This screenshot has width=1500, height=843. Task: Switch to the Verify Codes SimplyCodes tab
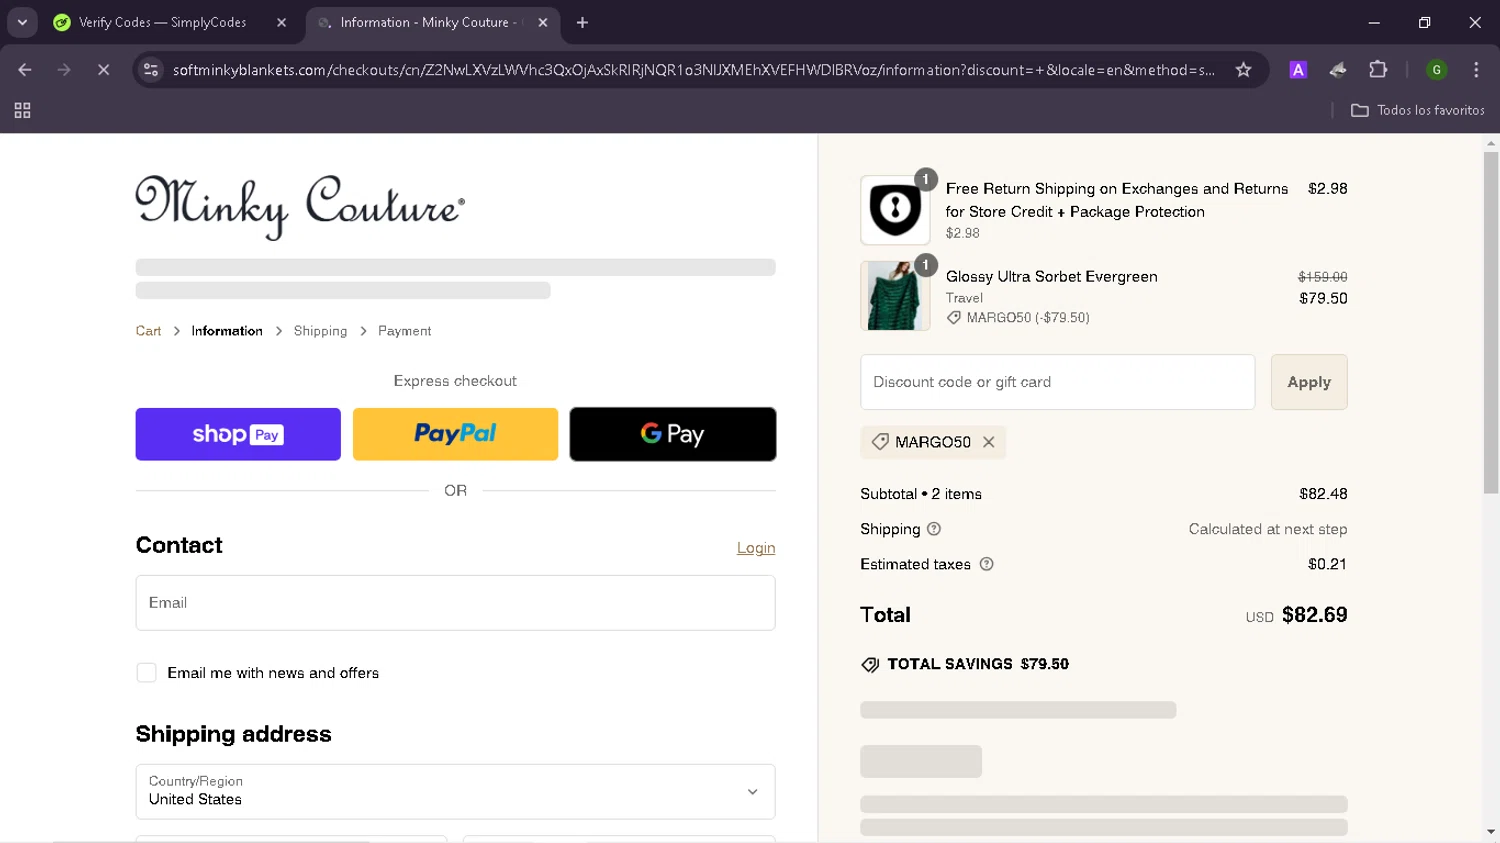click(172, 22)
